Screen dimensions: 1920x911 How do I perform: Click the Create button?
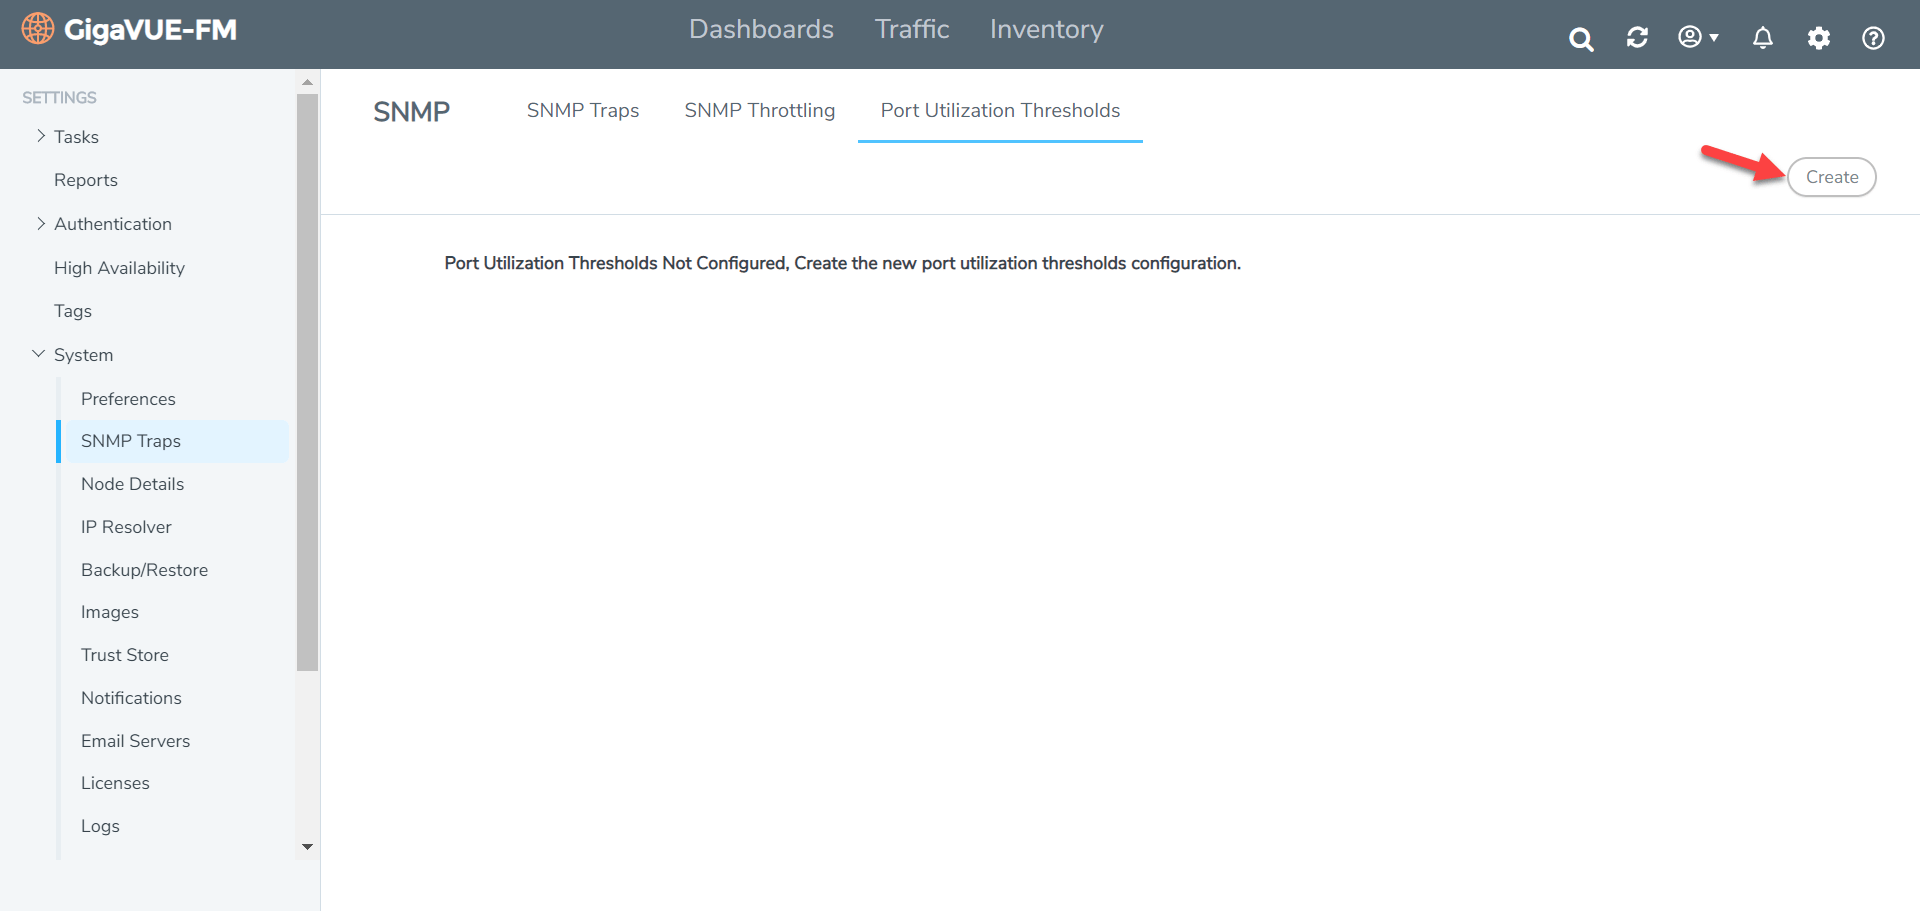[1831, 176]
